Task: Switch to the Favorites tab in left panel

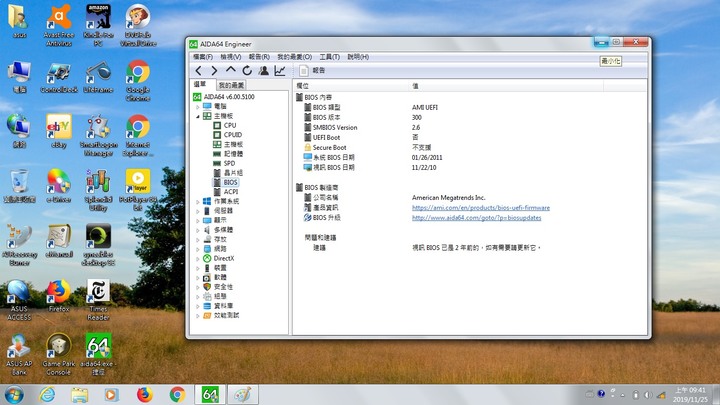Action: 231,85
